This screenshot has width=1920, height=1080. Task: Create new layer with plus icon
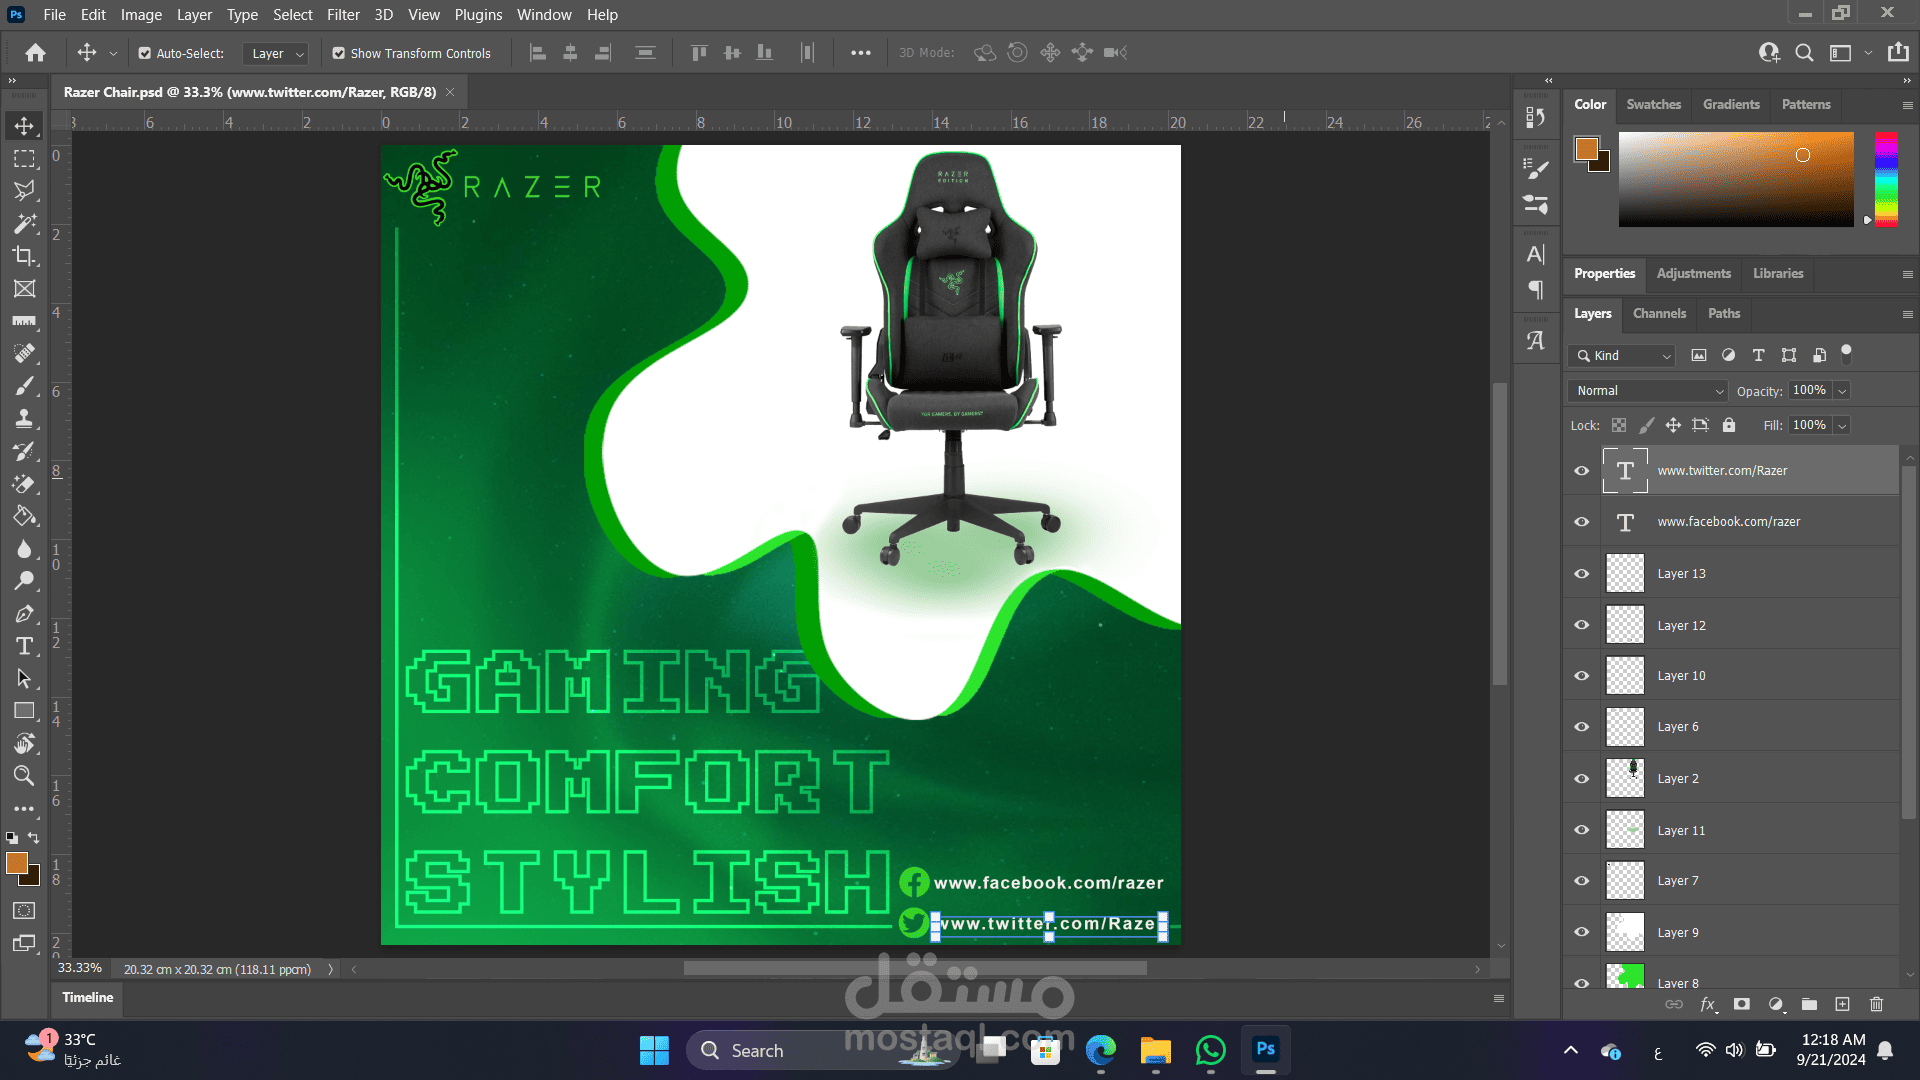(1842, 1004)
